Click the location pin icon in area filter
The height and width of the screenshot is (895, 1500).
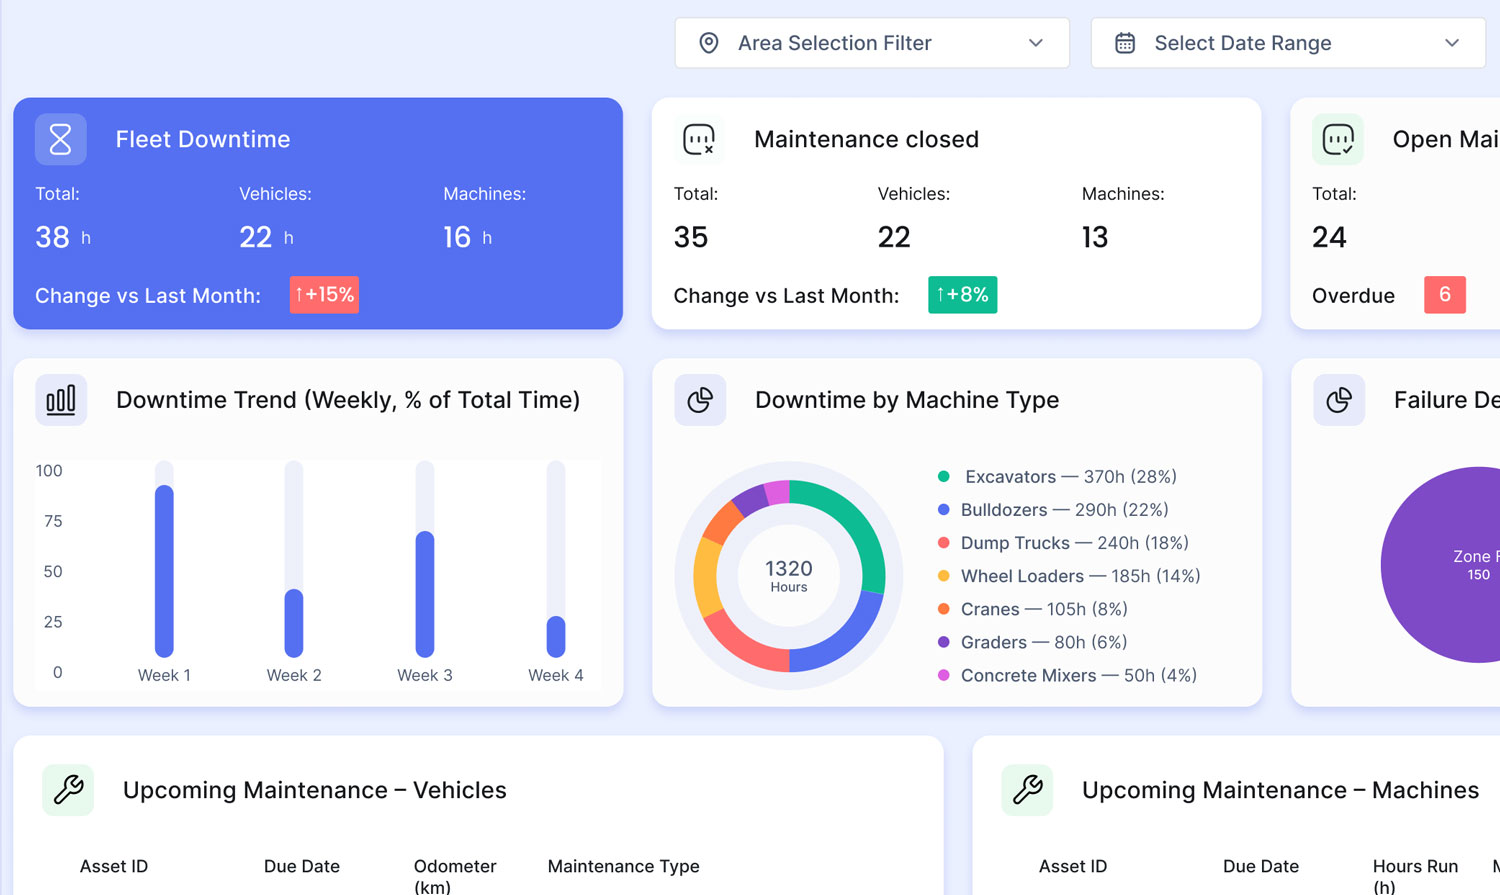709,43
